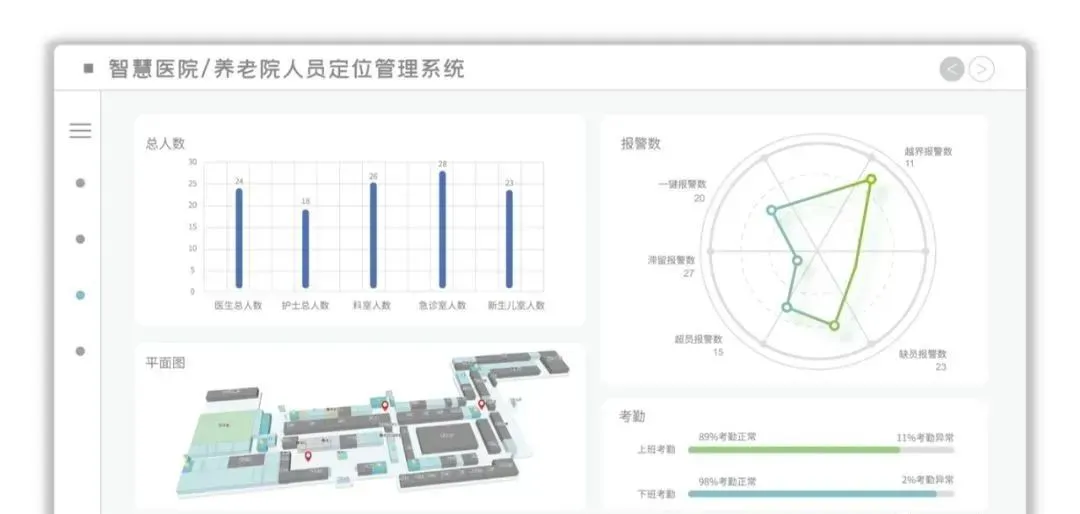Click the 一键报警数 point on radar chart
Screen dimensions: 1080x514
click(x=771, y=210)
